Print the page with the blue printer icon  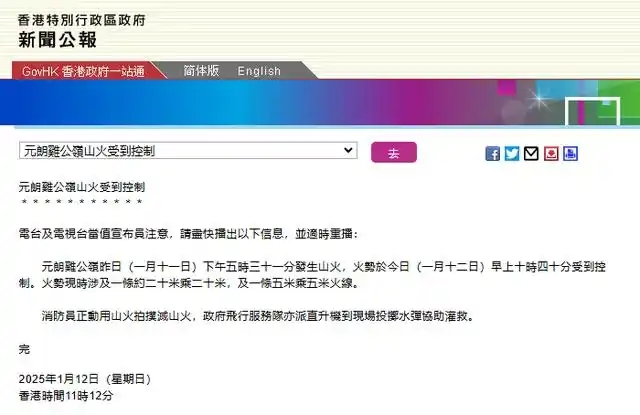click(x=571, y=154)
